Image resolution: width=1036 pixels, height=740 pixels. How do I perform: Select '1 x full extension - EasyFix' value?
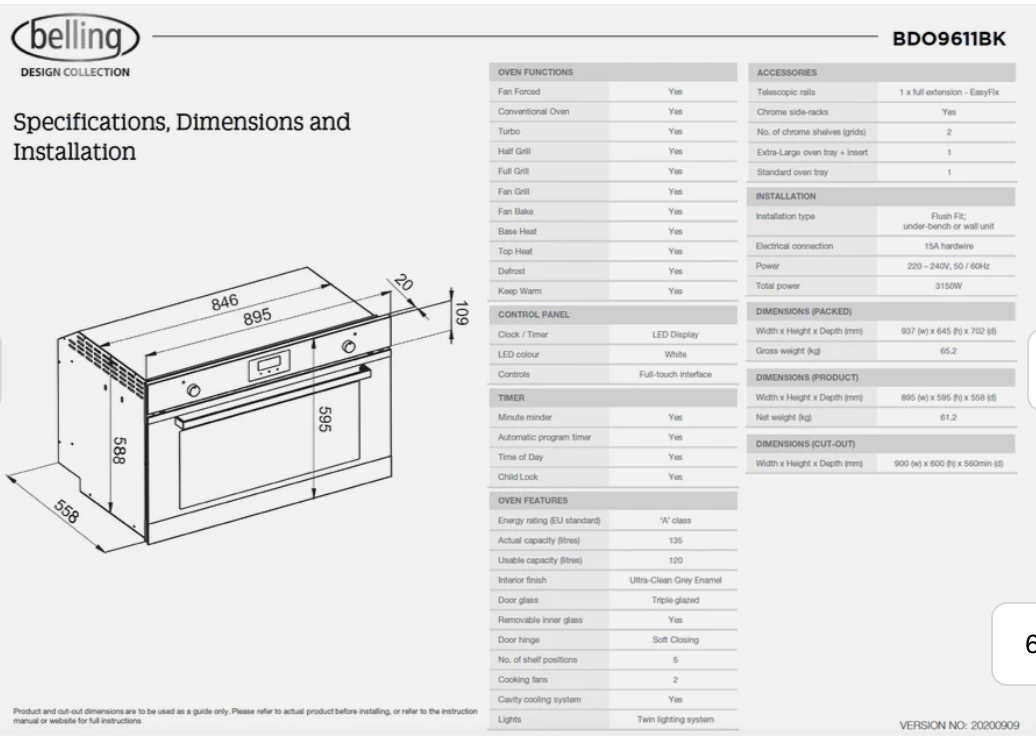tap(949, 92)
